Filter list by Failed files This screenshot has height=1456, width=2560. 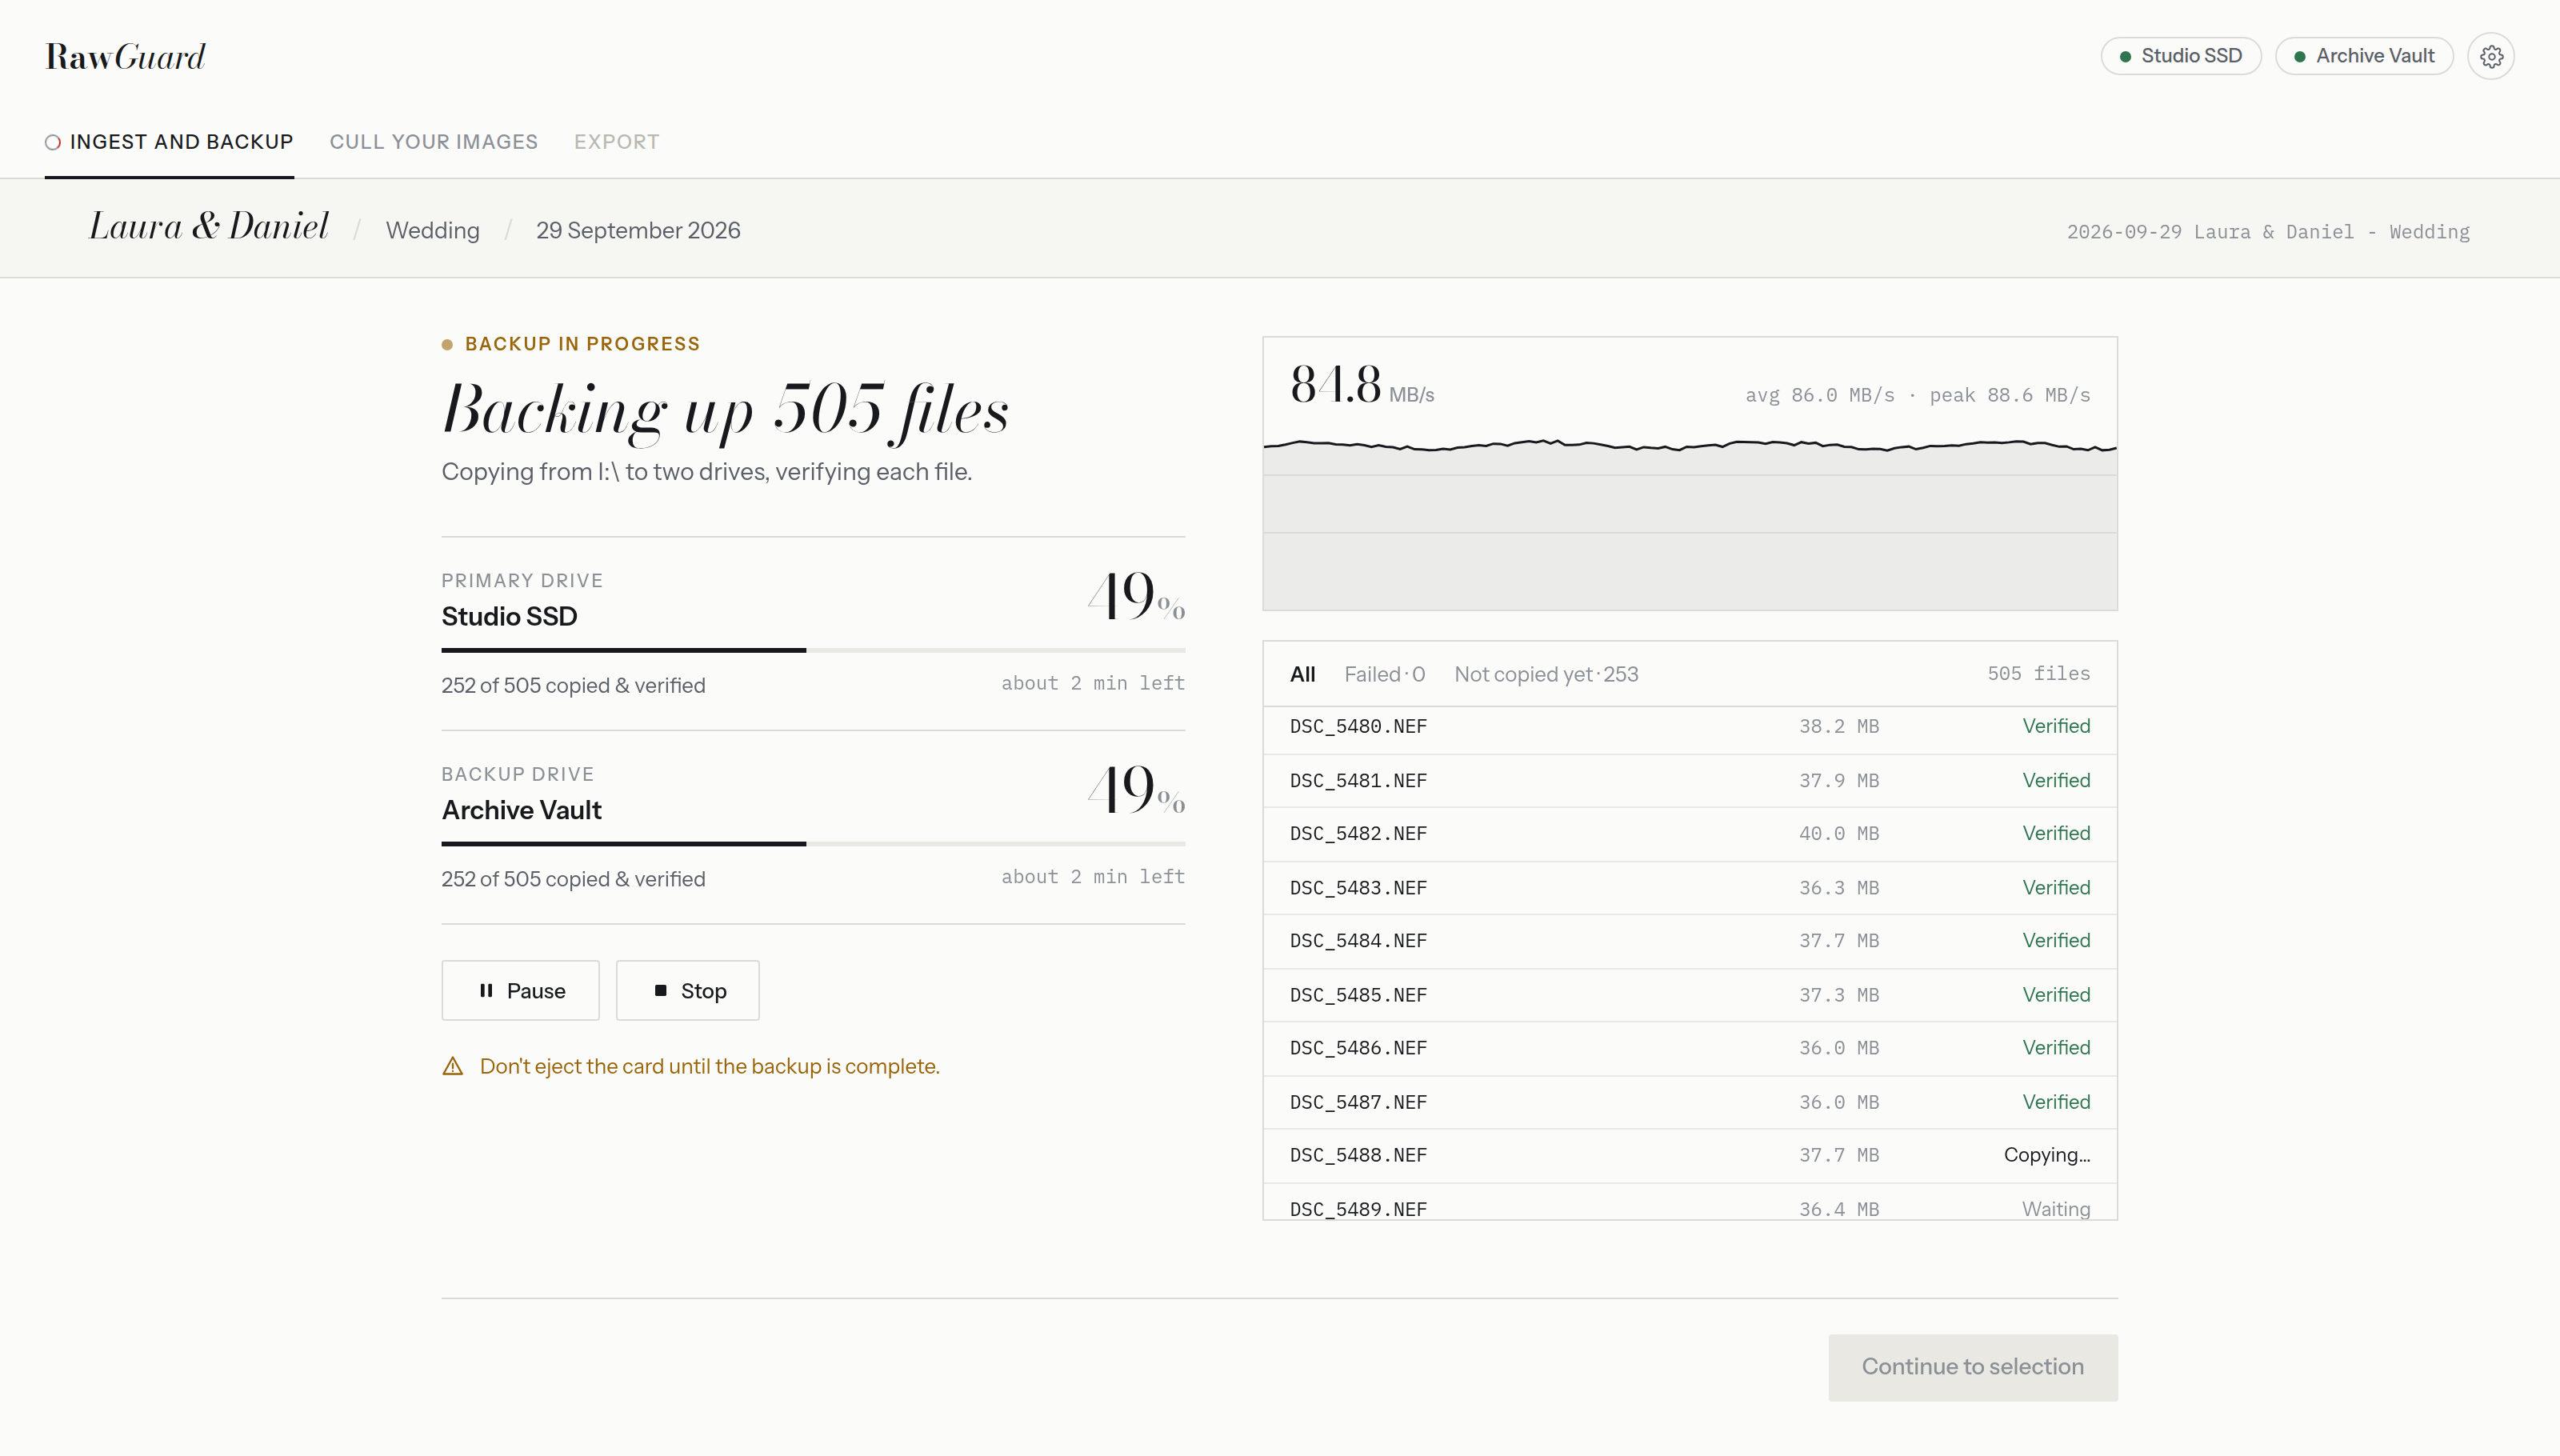click(1384, 674)
